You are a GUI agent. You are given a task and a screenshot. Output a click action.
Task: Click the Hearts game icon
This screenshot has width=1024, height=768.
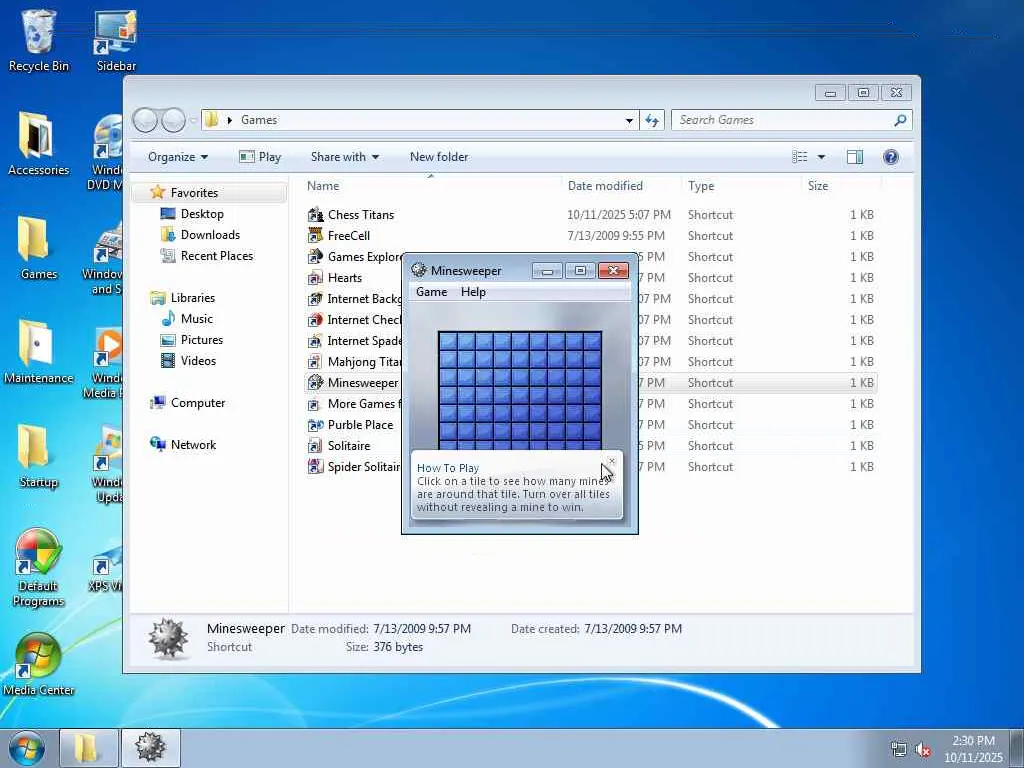click(315, 278)
